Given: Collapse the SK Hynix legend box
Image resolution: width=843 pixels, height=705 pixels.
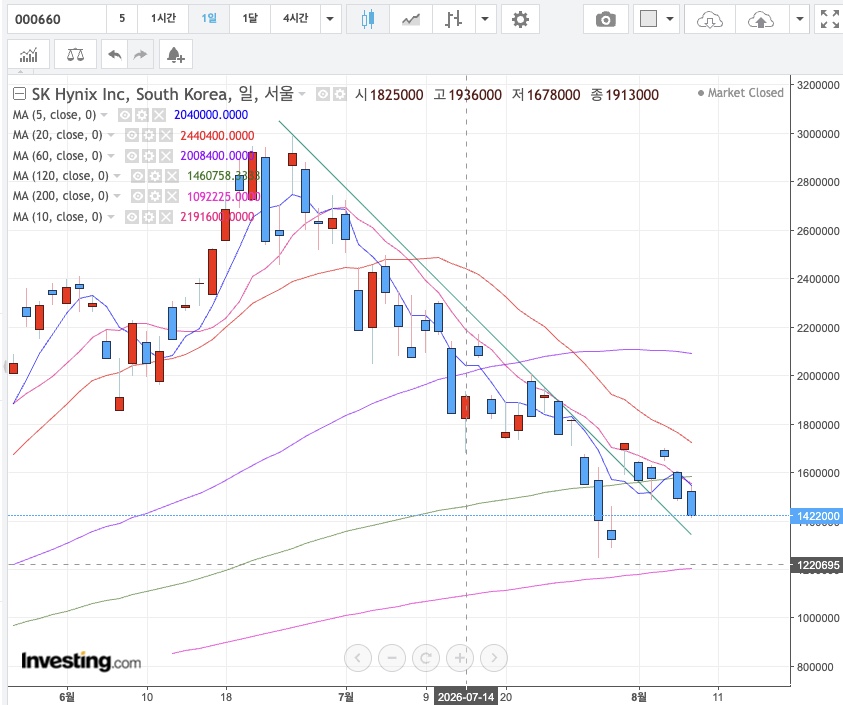Looking at the screenshot, I should click(x=19, y=94).
